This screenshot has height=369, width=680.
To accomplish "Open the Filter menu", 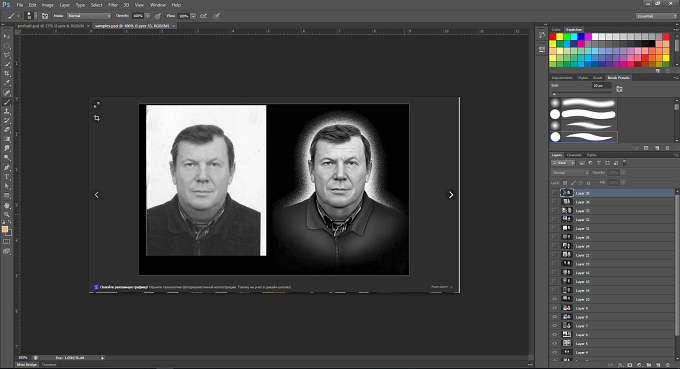I will [113, 5].
